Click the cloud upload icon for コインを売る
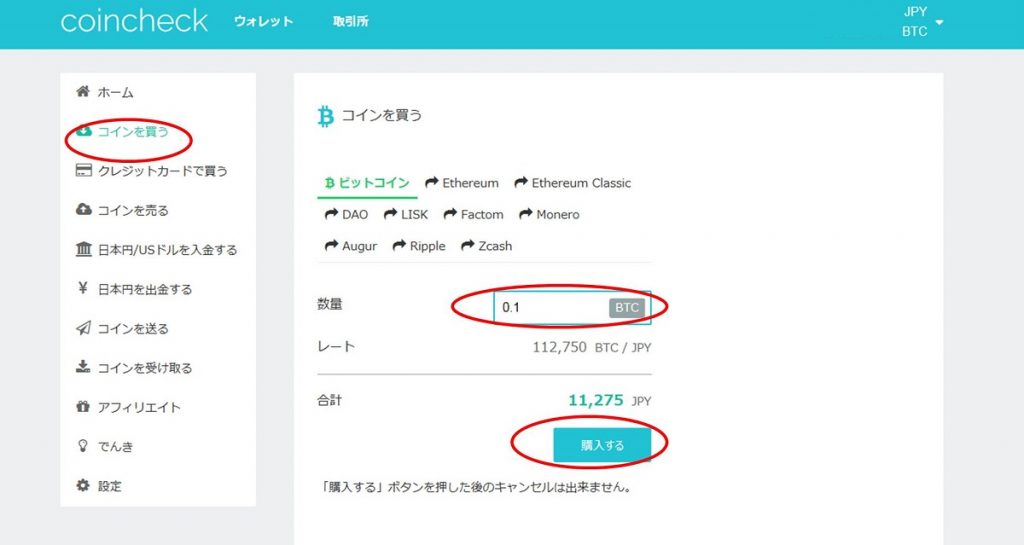The width and height of the screenshot is (1024, 545). click(x=84, y=210)
